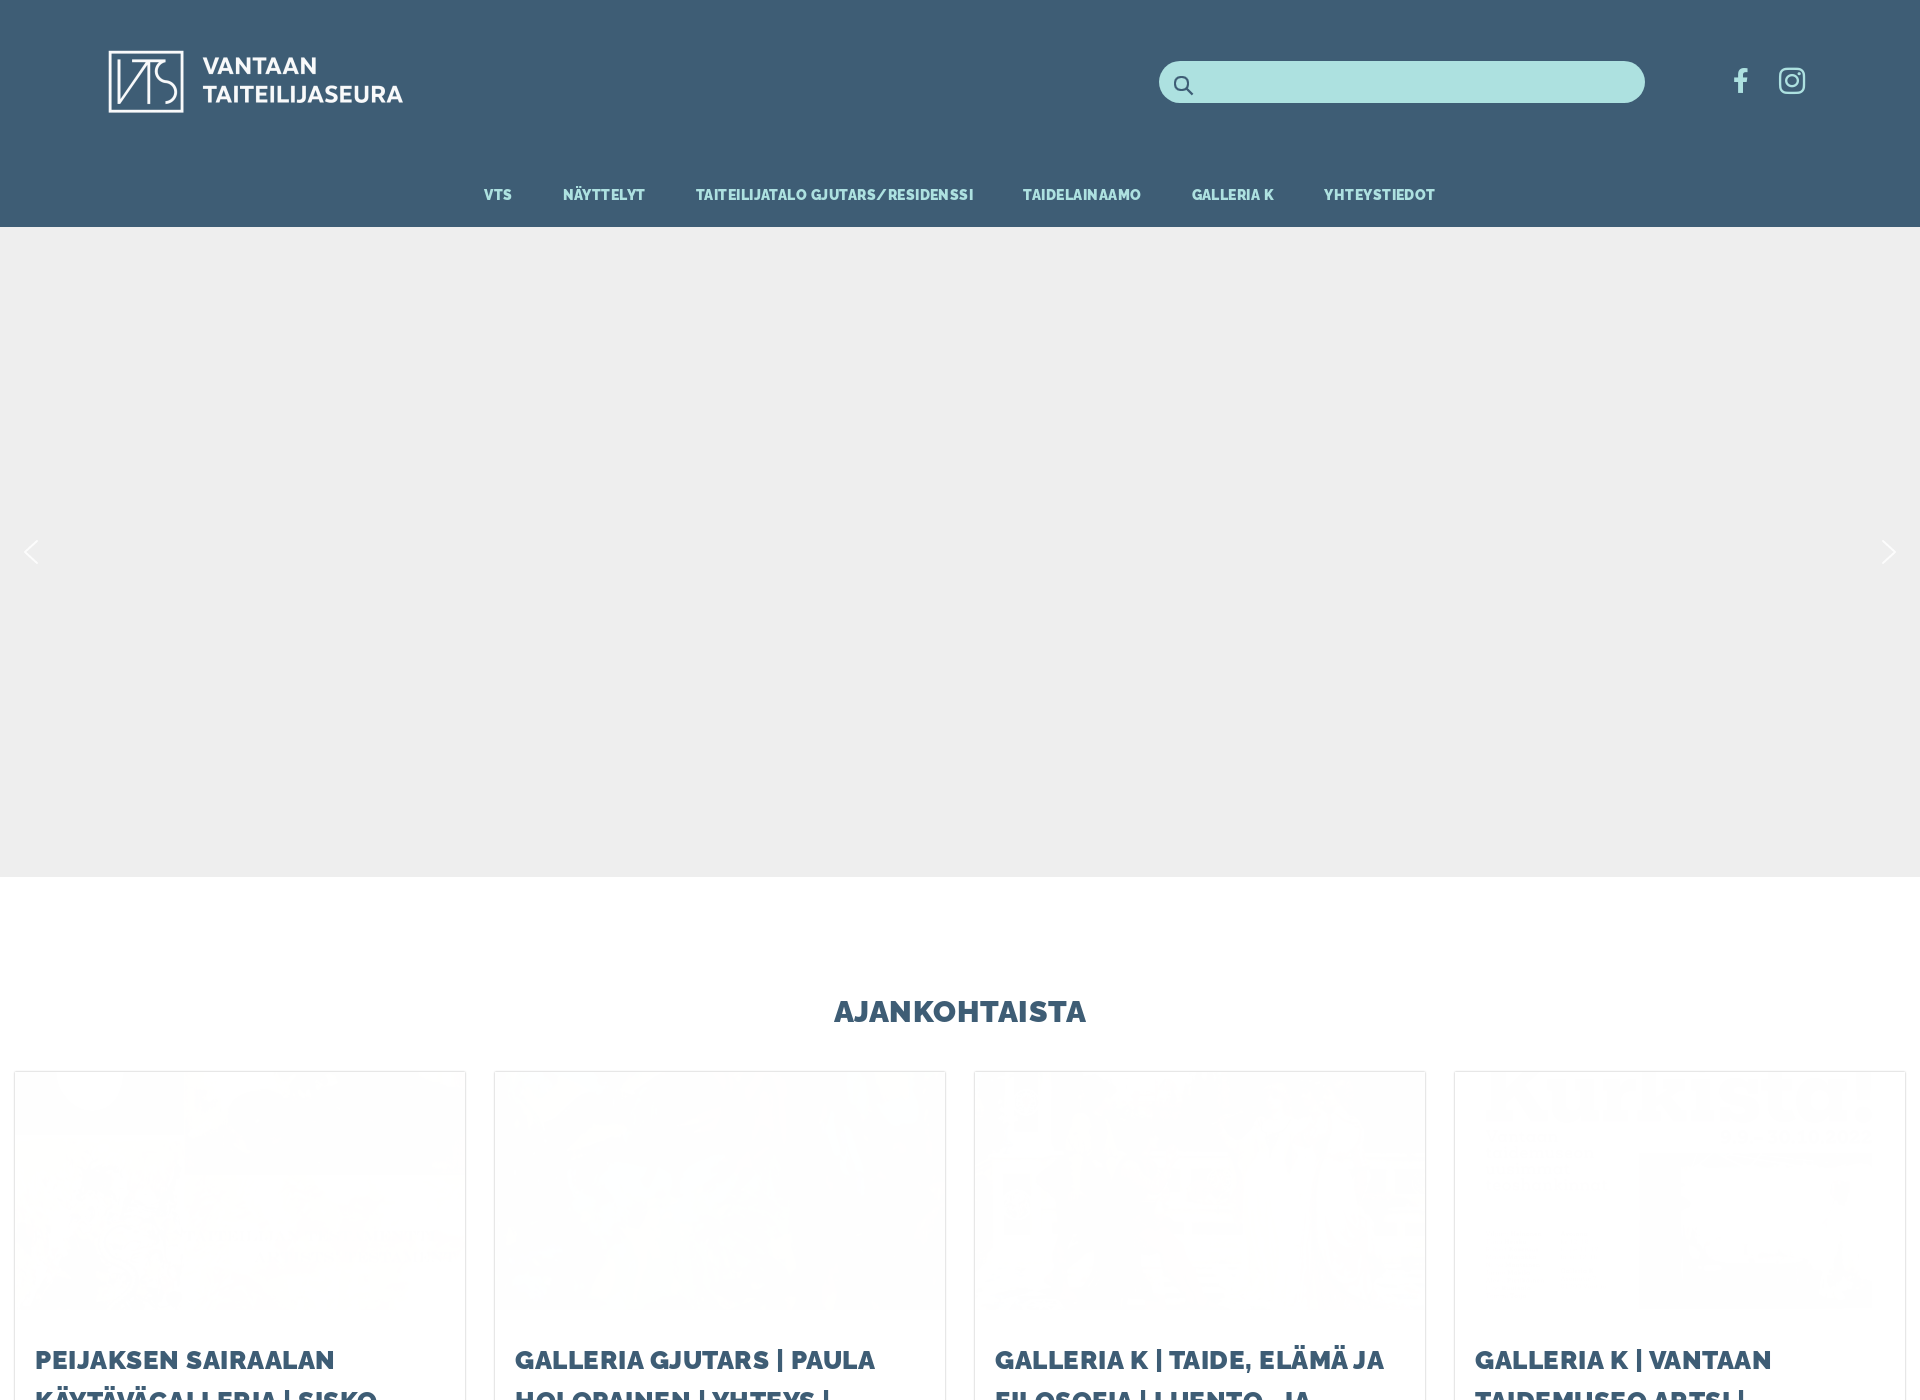Open Galleria K Vantaan Taidemuseo article
The height and width of the screenshot is (1400, 1920).
(x=1623, y=1372)
